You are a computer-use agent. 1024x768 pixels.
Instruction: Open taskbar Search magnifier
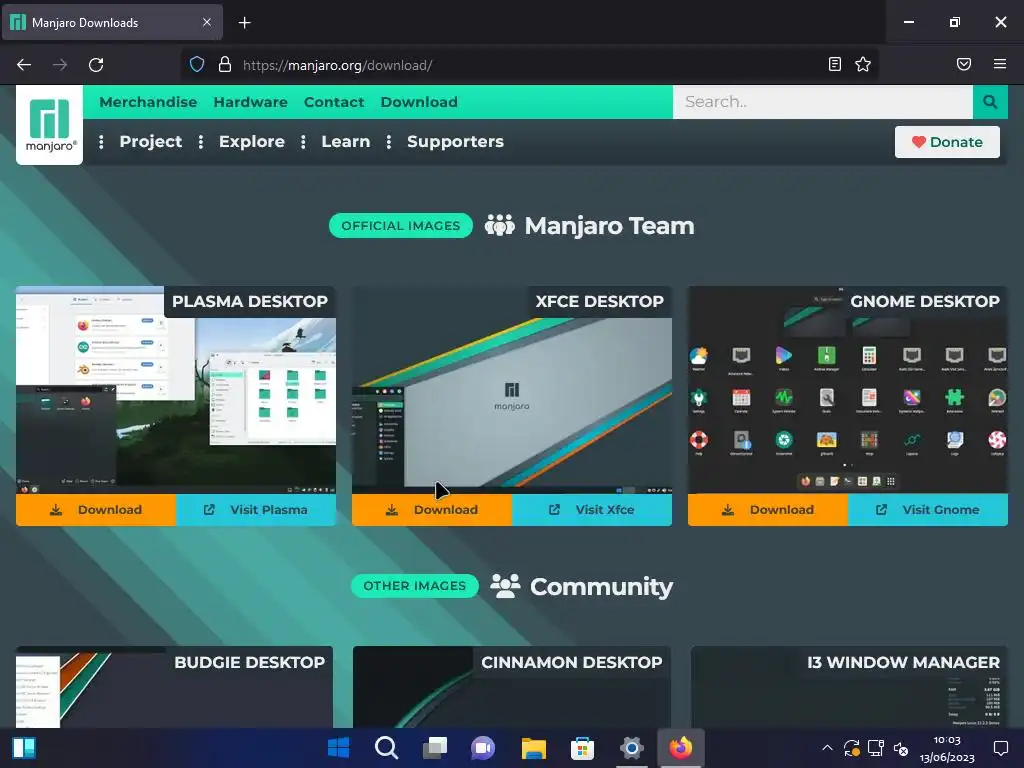pos(387,748)
